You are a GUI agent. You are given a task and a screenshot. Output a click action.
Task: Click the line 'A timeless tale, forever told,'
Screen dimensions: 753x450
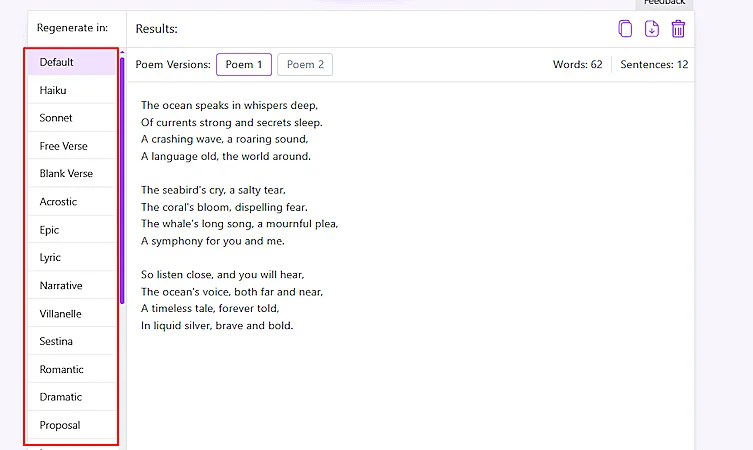pyautogui.click(x=210, y=308)
